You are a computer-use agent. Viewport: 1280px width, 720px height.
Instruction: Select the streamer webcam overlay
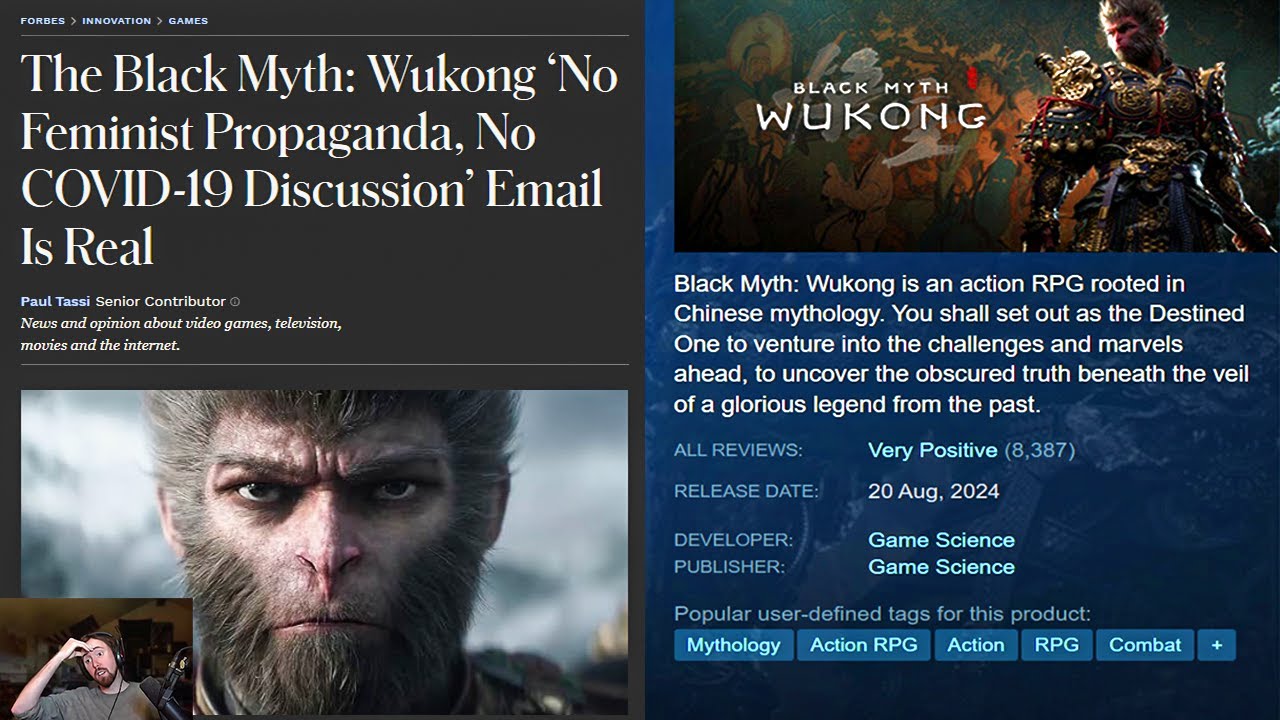[x=96, y=659]
